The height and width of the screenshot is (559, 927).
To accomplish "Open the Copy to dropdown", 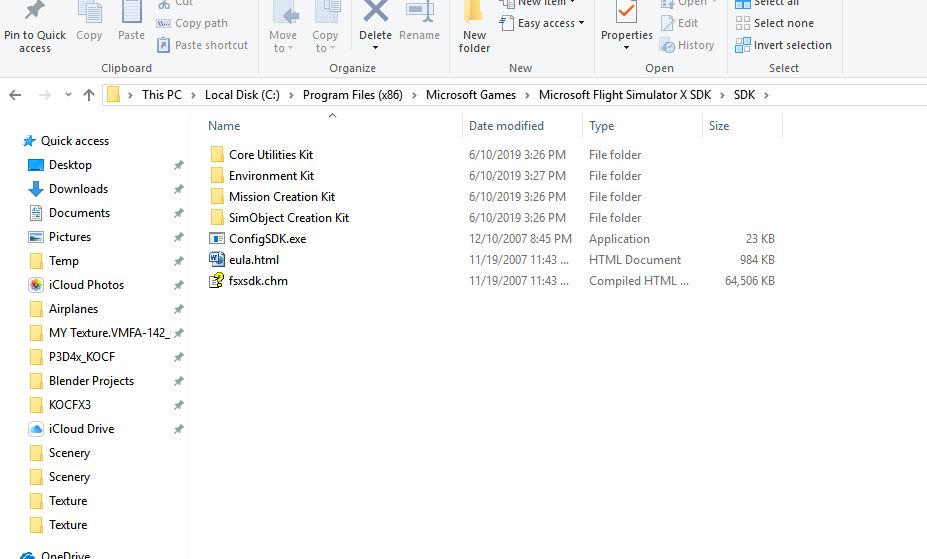I will pos(325,28).
